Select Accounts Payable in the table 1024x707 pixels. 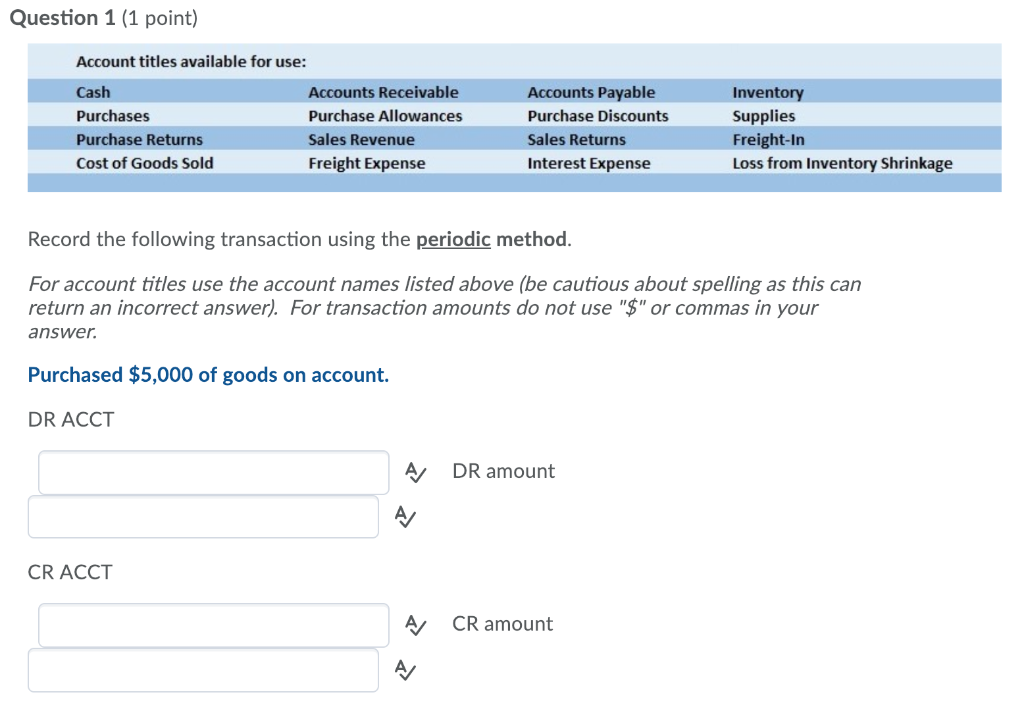click(591, 92)
